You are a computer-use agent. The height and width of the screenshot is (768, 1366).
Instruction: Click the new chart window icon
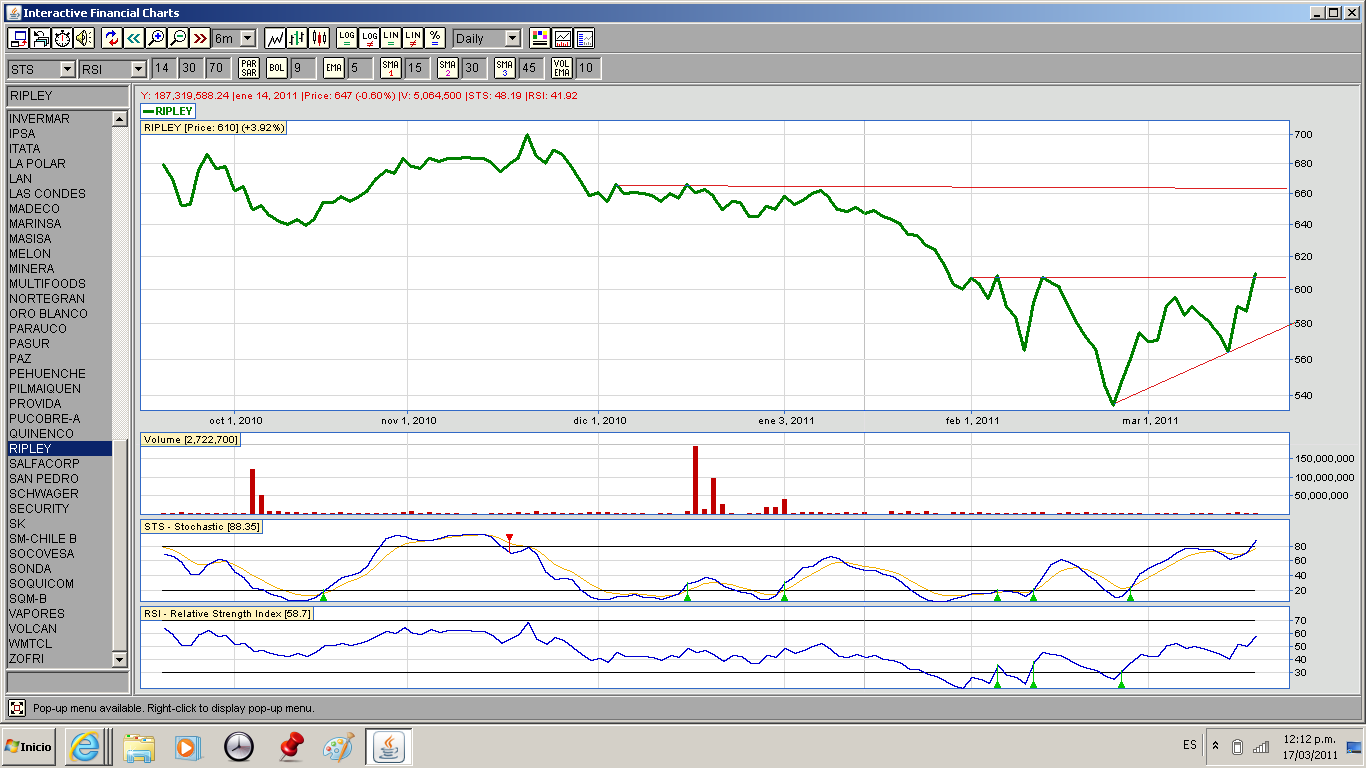click(x=19, y=38)
